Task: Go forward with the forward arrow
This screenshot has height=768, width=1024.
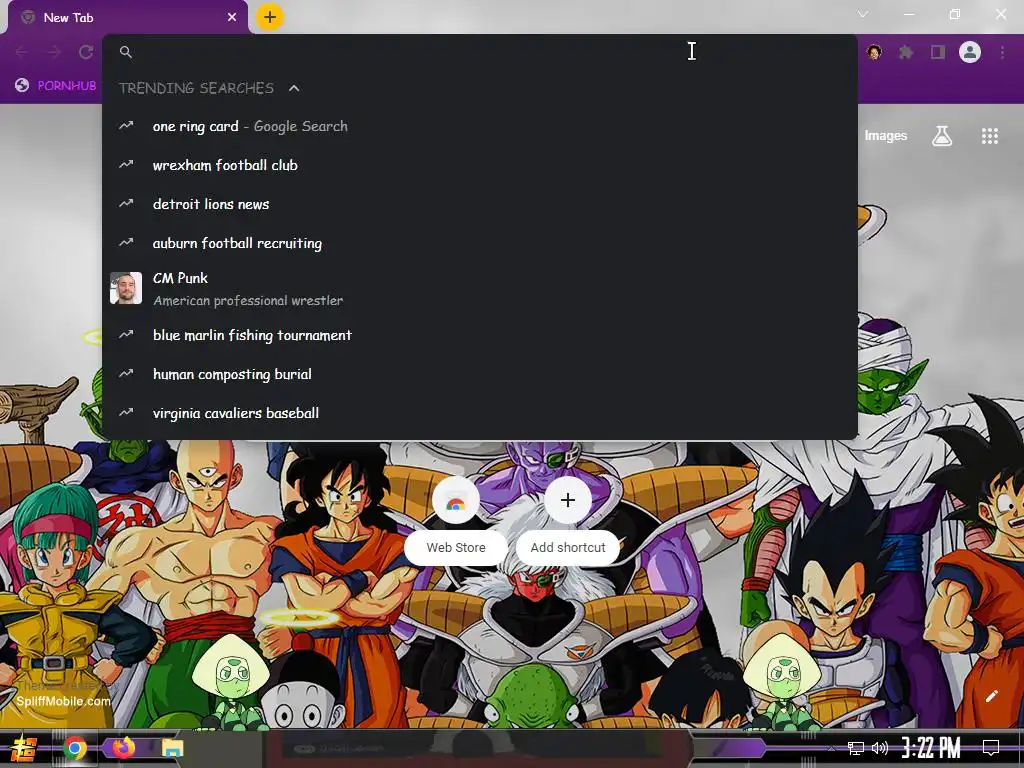Action: [54, 52]
